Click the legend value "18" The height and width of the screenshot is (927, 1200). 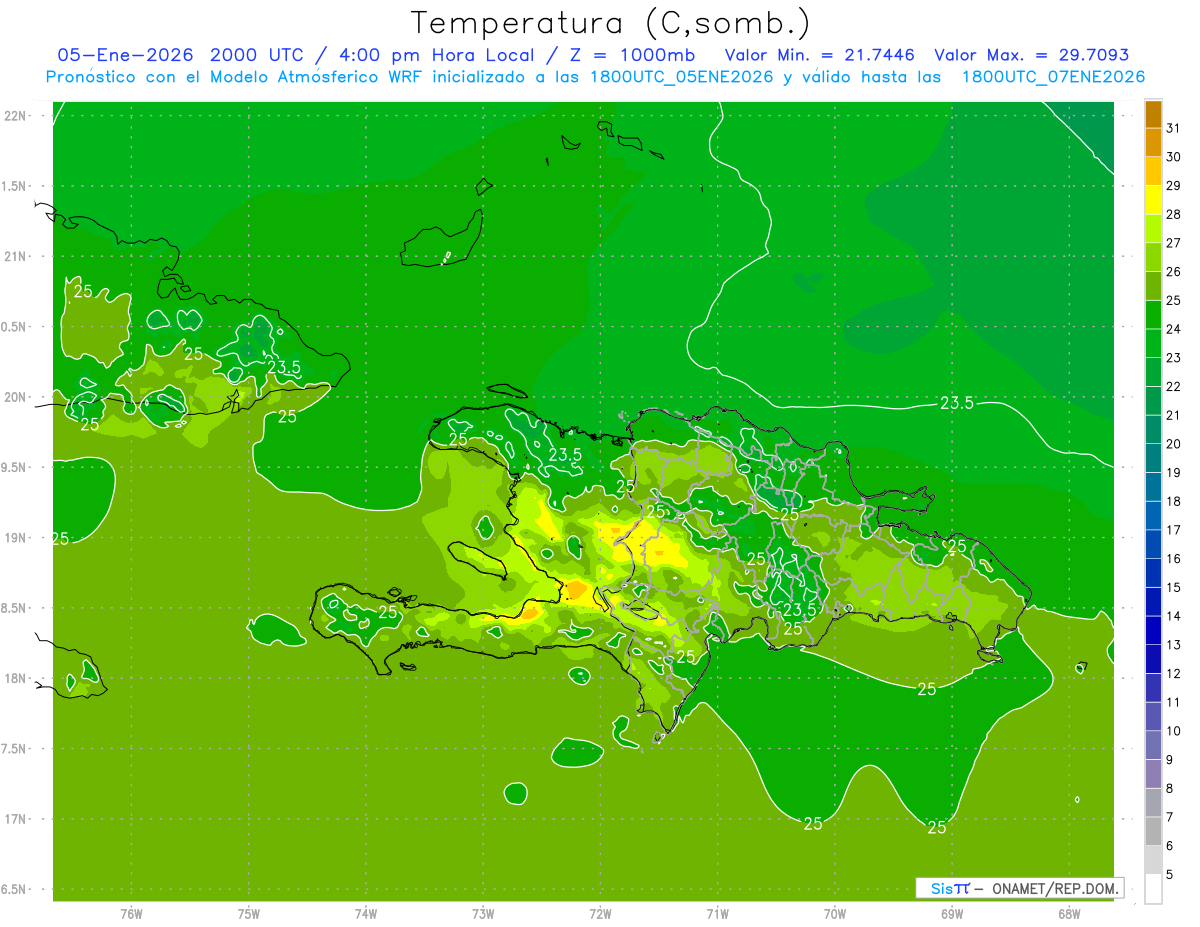coord(1173,502)
